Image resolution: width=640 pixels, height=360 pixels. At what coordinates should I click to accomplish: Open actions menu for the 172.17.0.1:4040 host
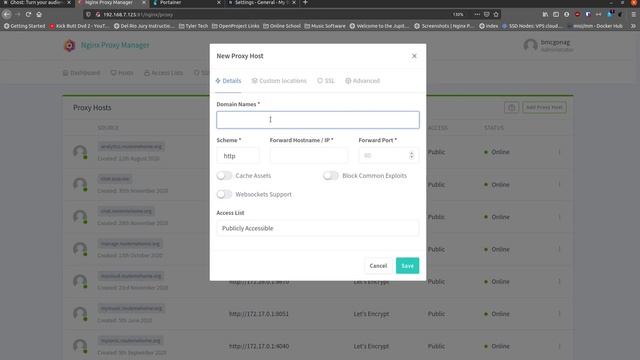[559, 346]
